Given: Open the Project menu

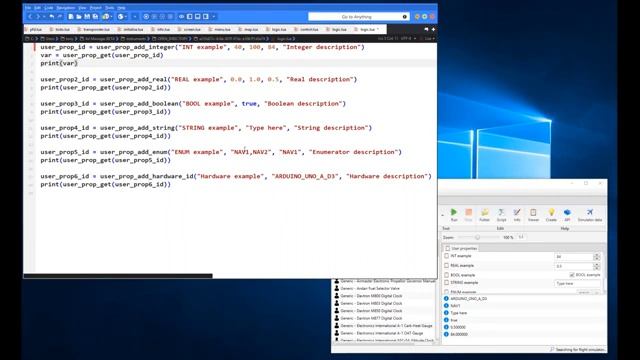Looking at the screenshot, I should (96, 8).
